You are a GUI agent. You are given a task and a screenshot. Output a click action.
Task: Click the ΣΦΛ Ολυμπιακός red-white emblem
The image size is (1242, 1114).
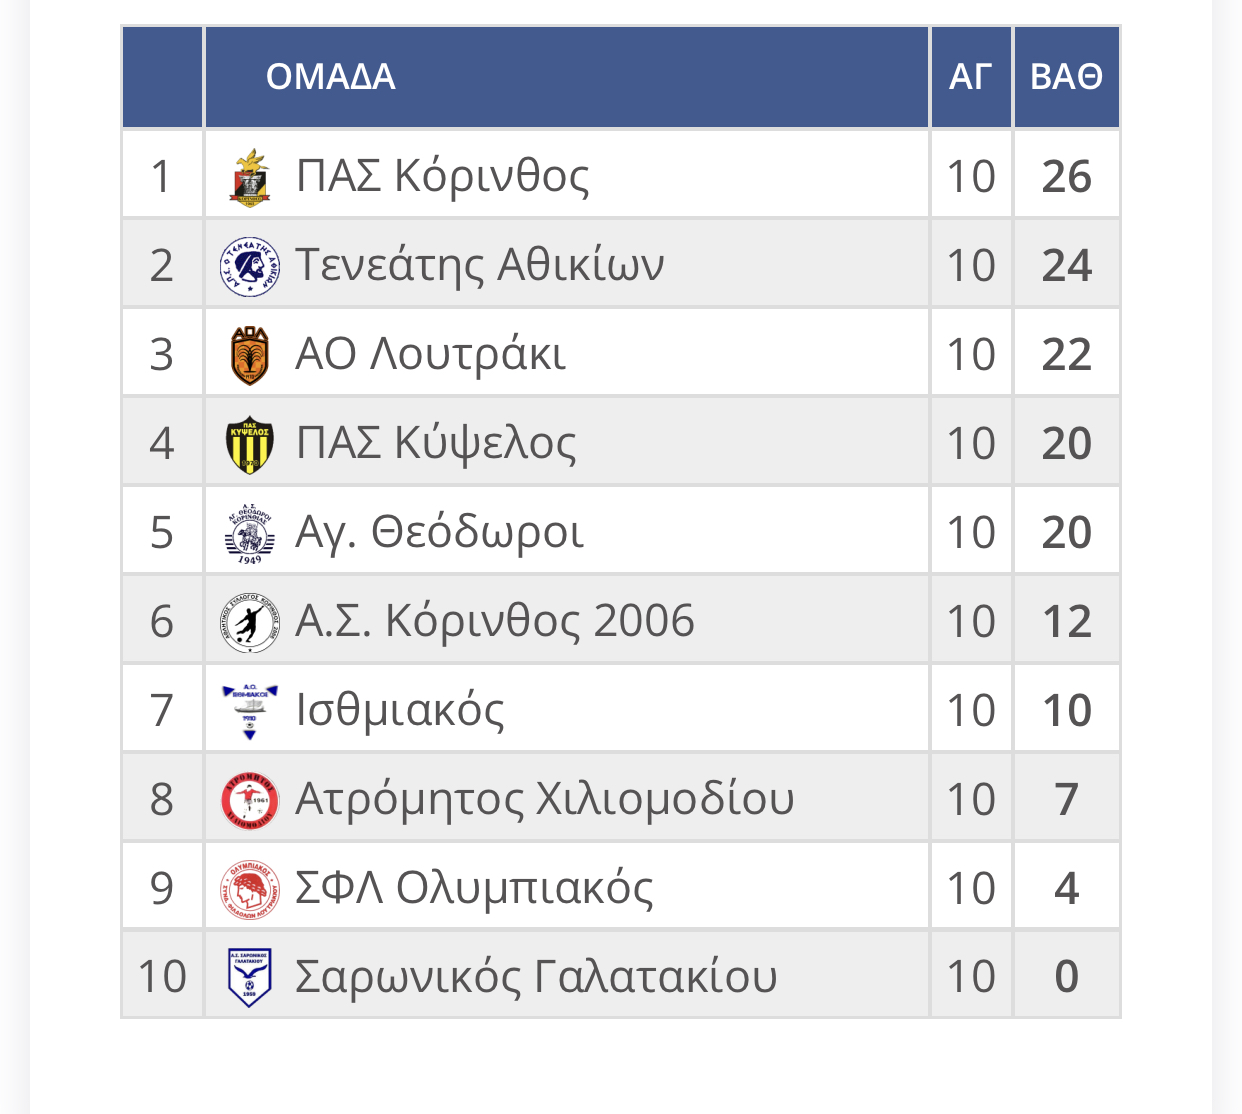pyautogui.click(x=250, y=889)
